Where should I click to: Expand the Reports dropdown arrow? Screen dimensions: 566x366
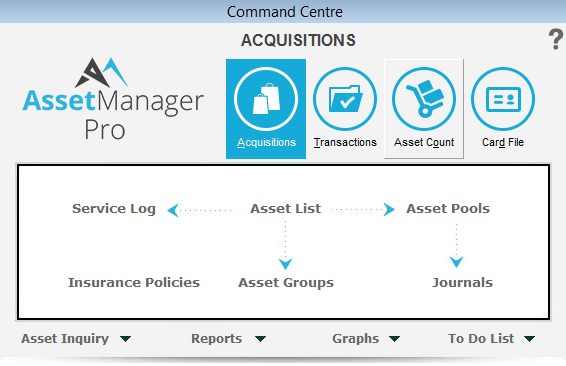click(x=260, y=339)
